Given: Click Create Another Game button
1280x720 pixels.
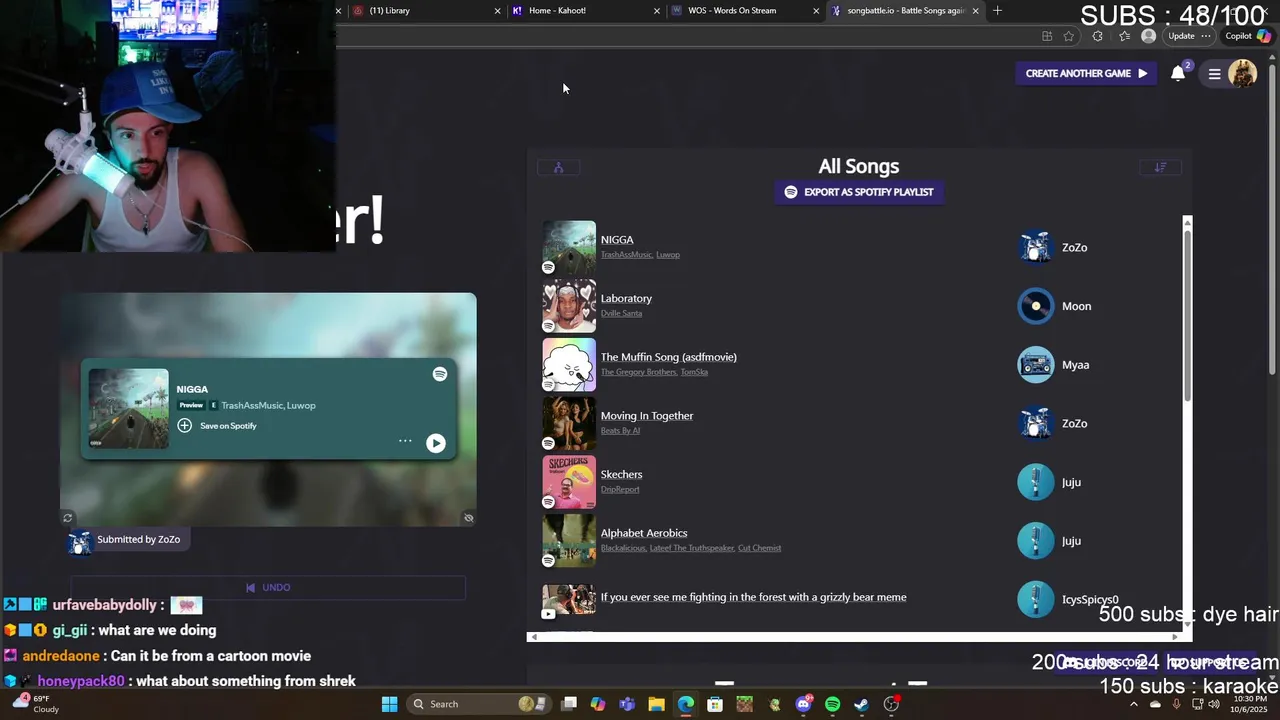Looking at the screenshot, I should pyautogui.click(x=1086, y=73).
